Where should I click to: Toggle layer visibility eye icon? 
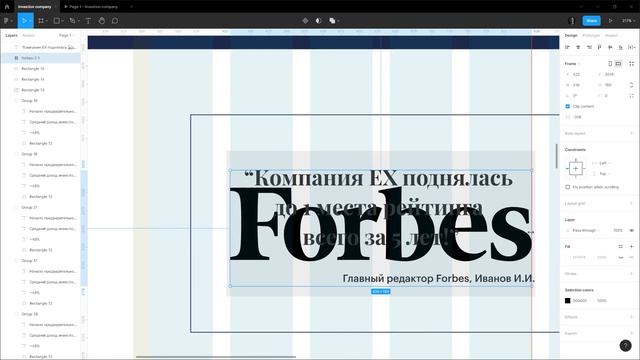631,230
